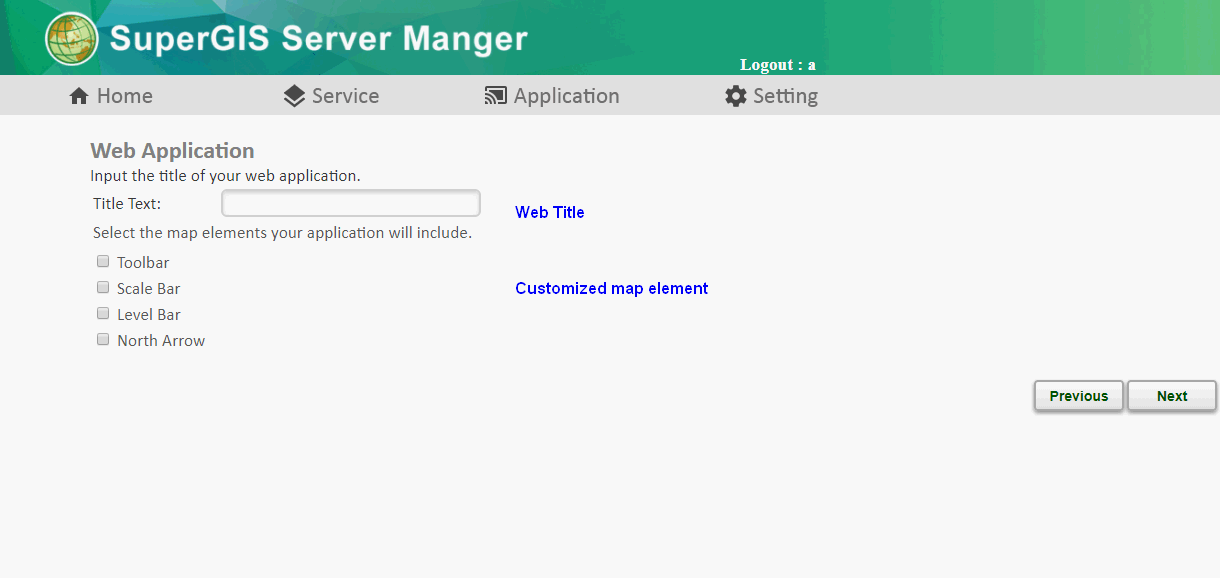
Task: Click the Setting gear icon
Action: pyautogui.click(x=736, y=96)
